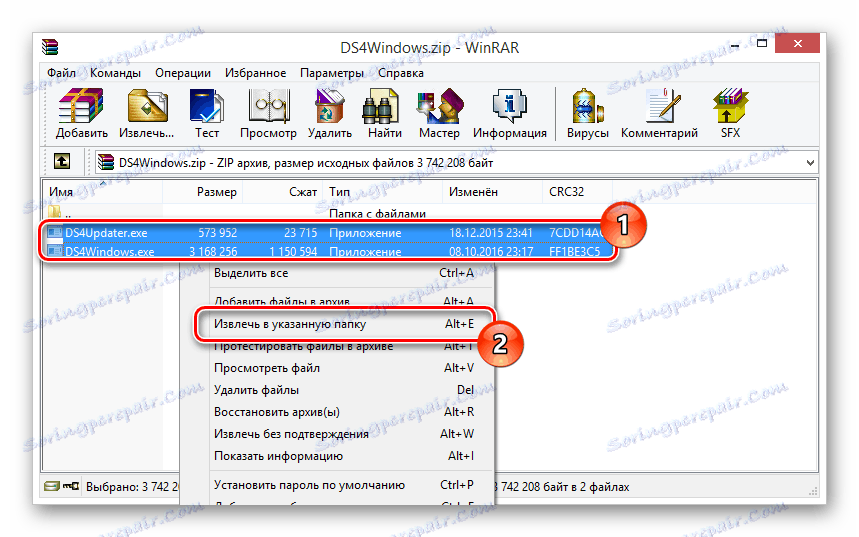Click date 08.10.2016 23:17

491,252
